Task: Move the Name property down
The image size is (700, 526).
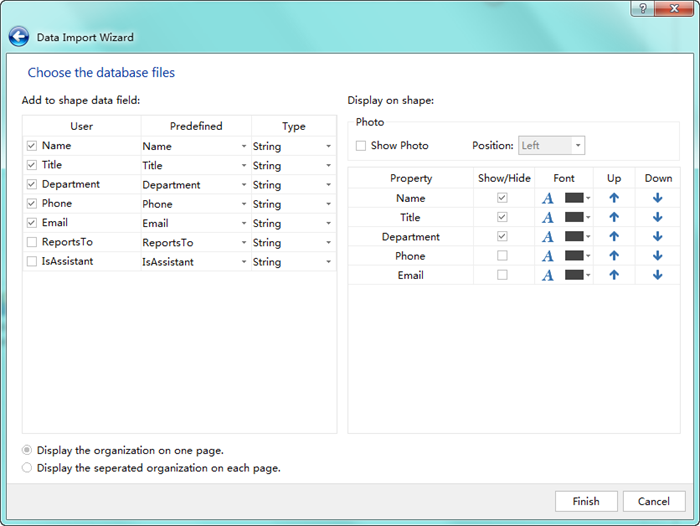Action: pyautogui.click(x=657, y=198)
